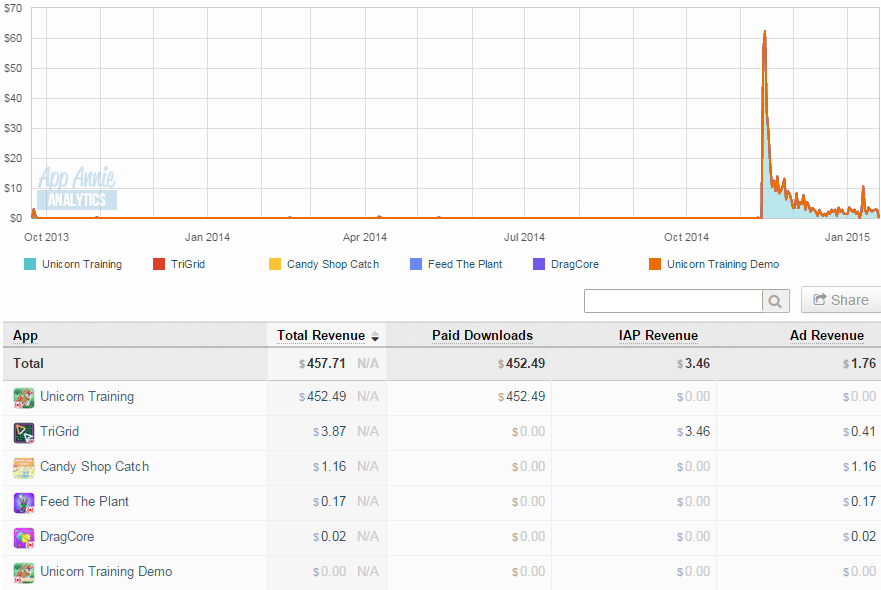881x590 pixels.
Task: Click Jan 2015 axis label
Action: pyautogui.click(x=847, y=237)
